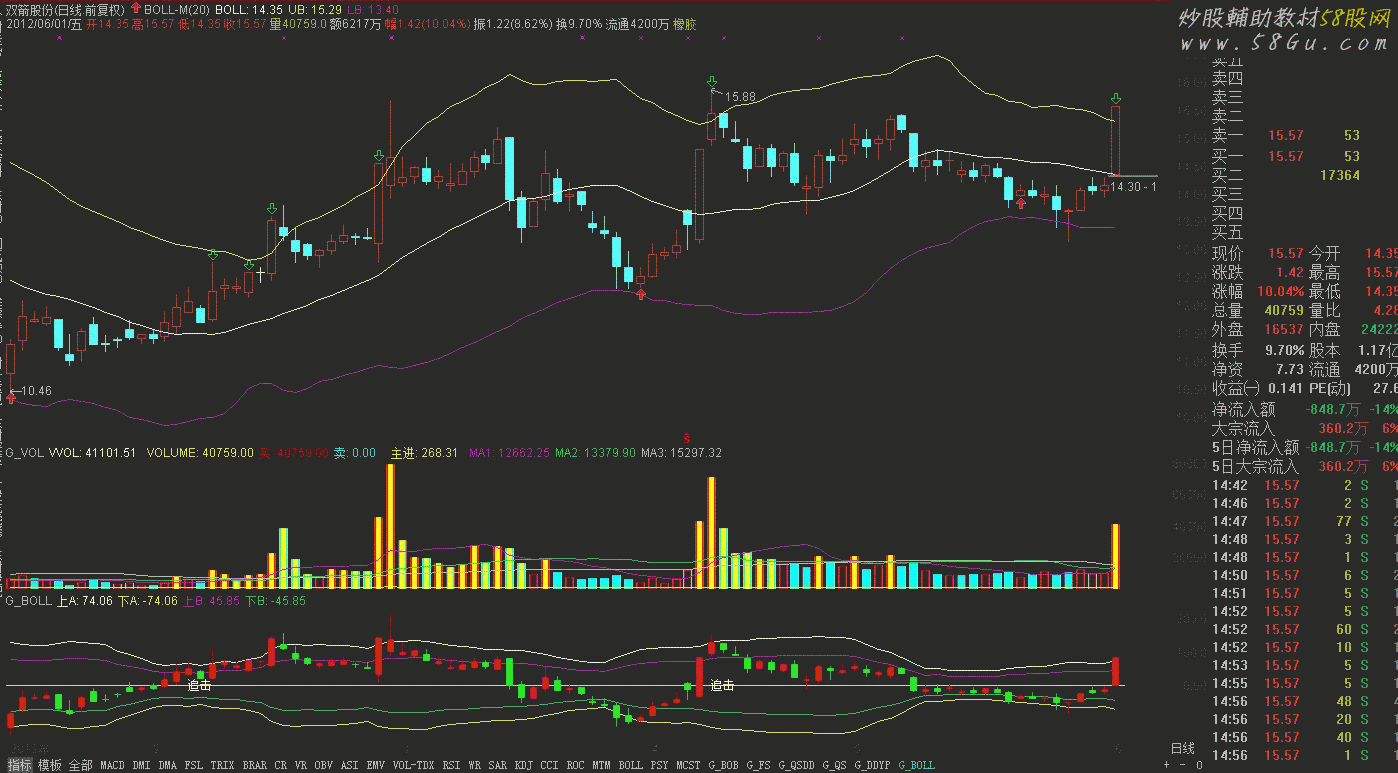
Task: Click the 0 reset icon under 日线
Action: 1199,764
